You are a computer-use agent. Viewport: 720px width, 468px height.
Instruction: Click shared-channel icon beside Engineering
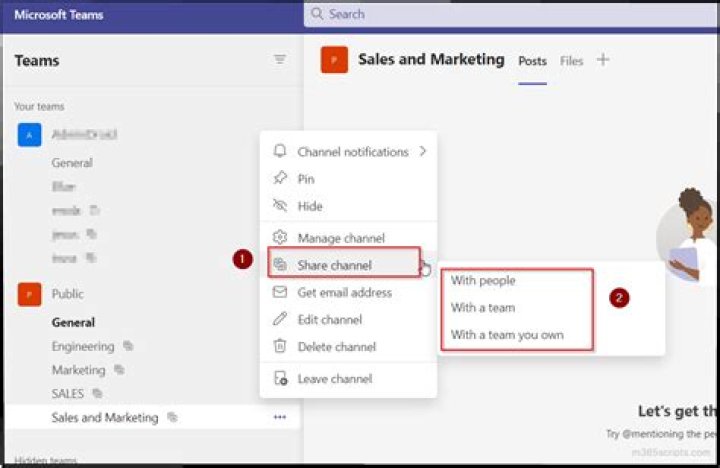[128, 346]
